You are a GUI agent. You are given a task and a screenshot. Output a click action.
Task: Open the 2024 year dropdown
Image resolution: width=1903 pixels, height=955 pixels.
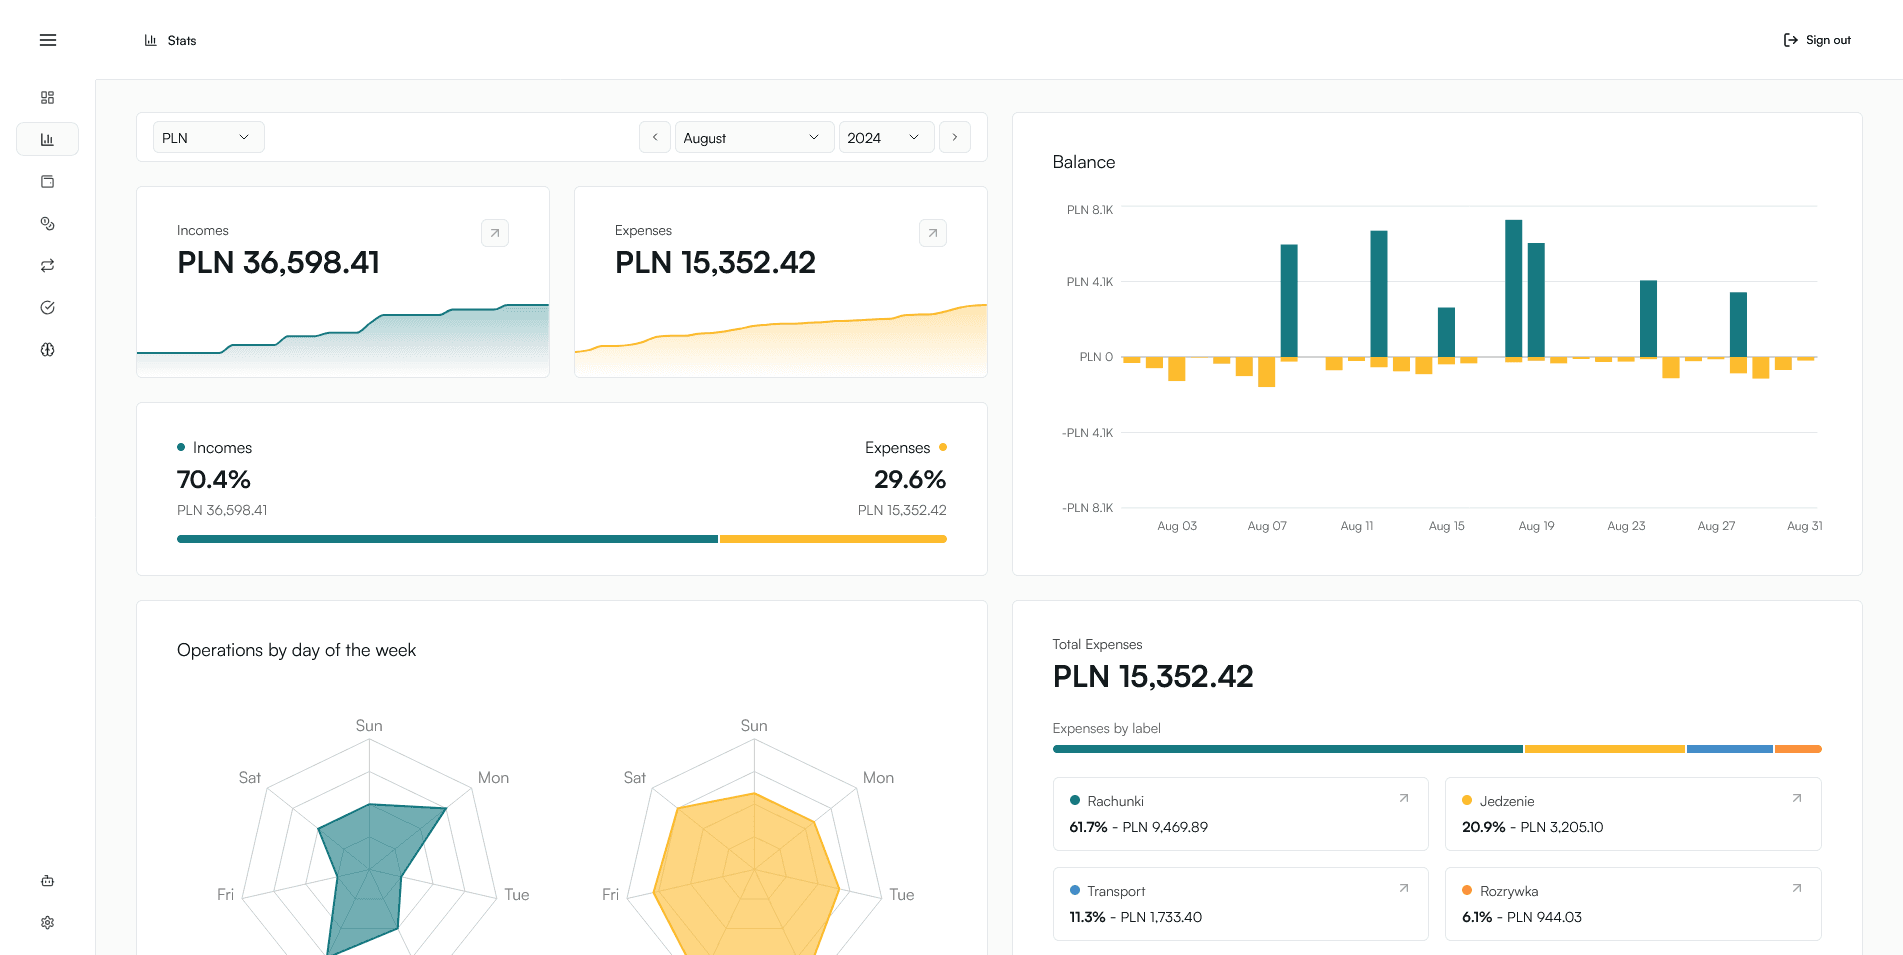pos(886,137)
